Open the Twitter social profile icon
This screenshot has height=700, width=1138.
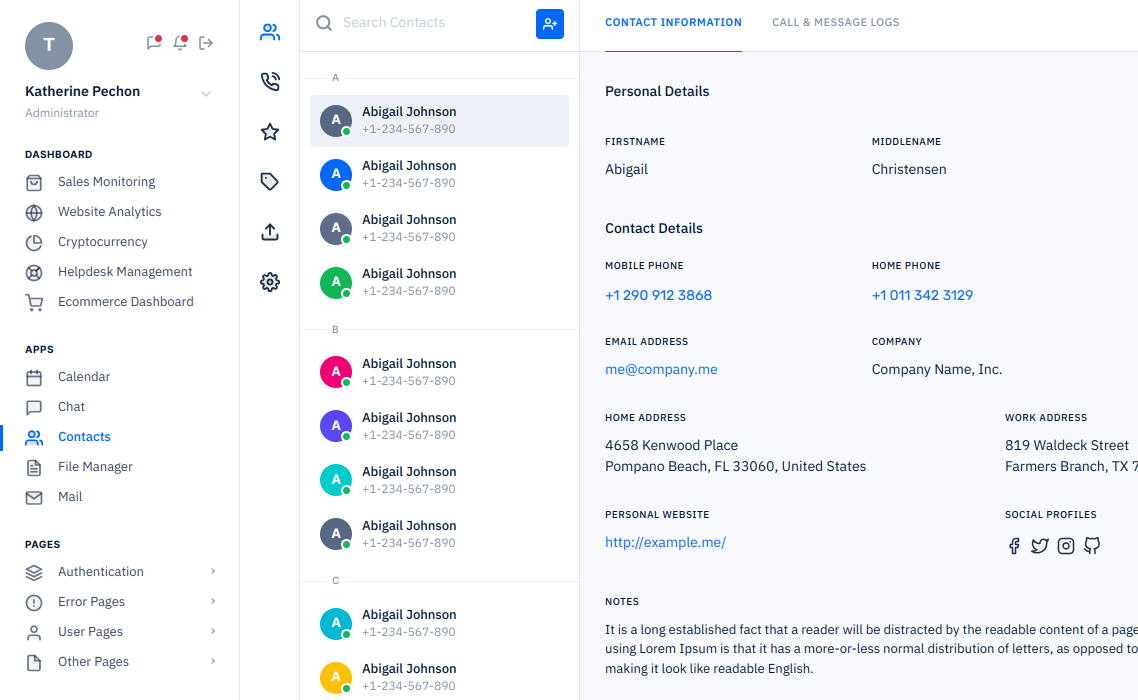click(x=1040, y=546)
